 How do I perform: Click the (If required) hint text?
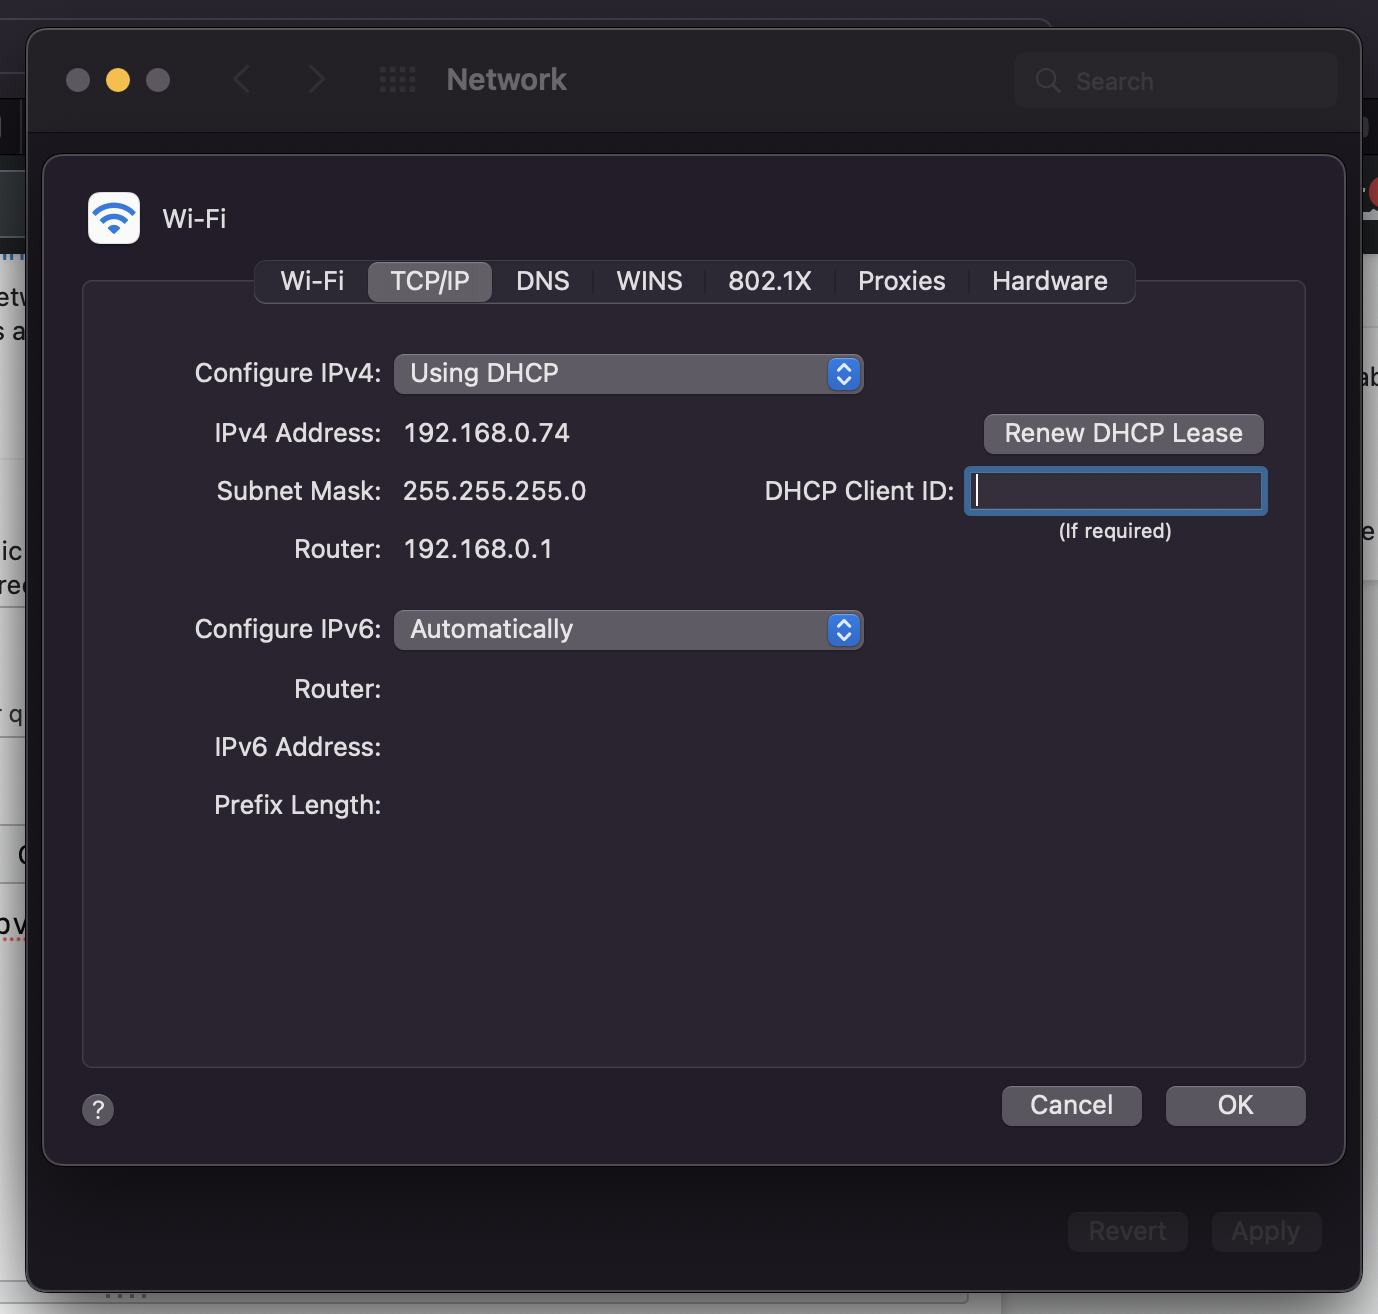point(1115,531)
